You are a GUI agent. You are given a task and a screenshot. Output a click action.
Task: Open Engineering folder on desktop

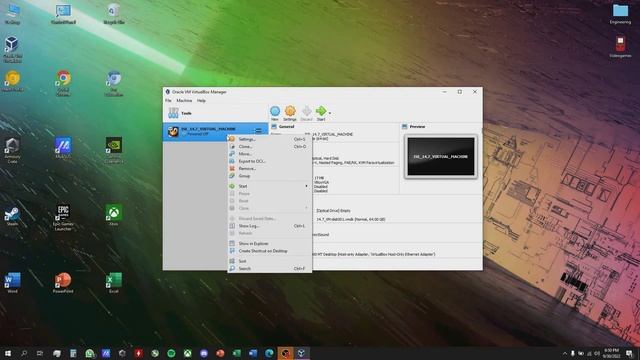pos(620,14)
